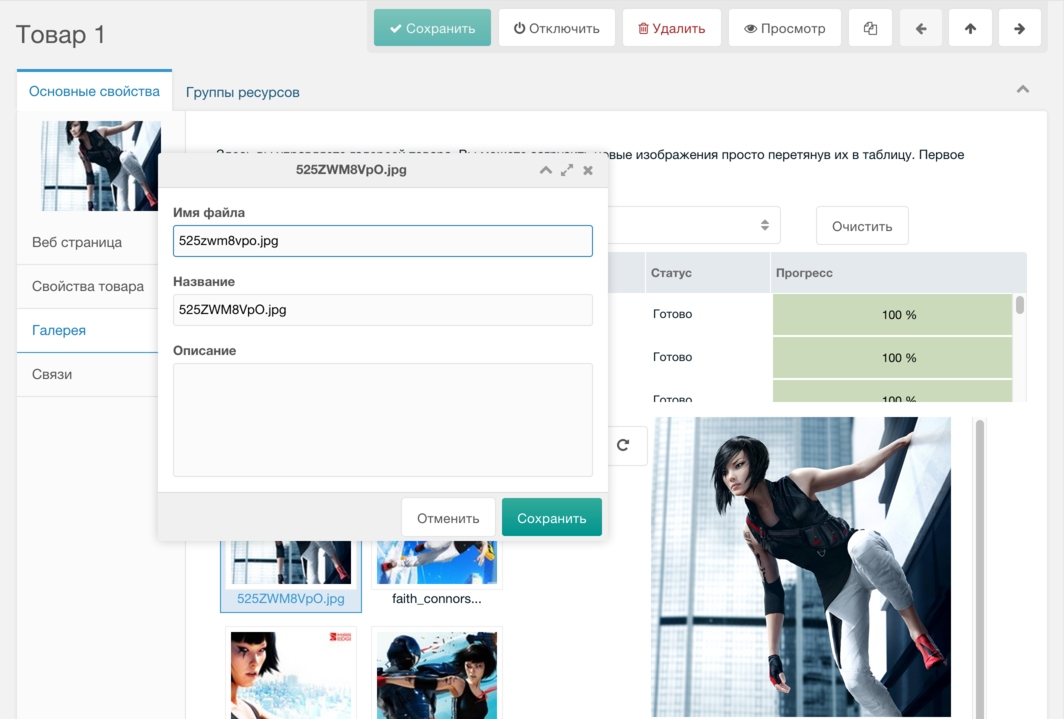
Task: Close the 525ZWM8VpO.jpg dialog
Action: pos(588,170)
